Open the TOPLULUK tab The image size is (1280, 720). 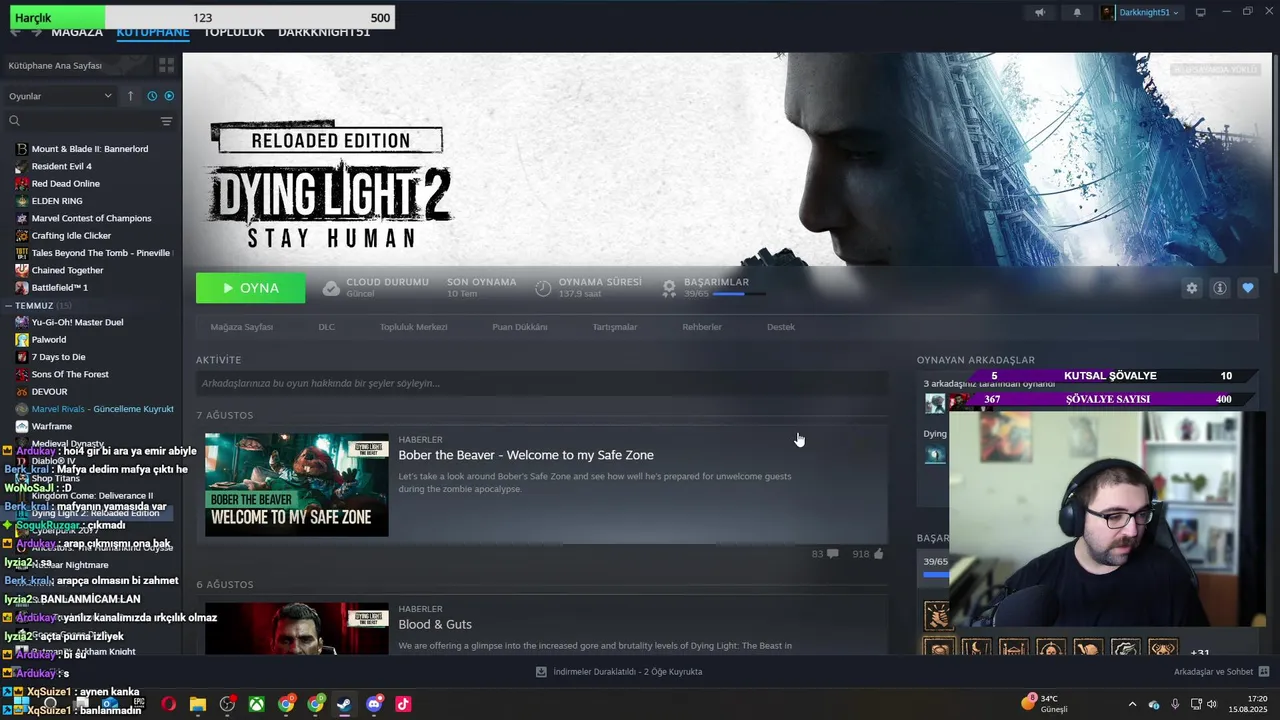[x=234, y=33]
